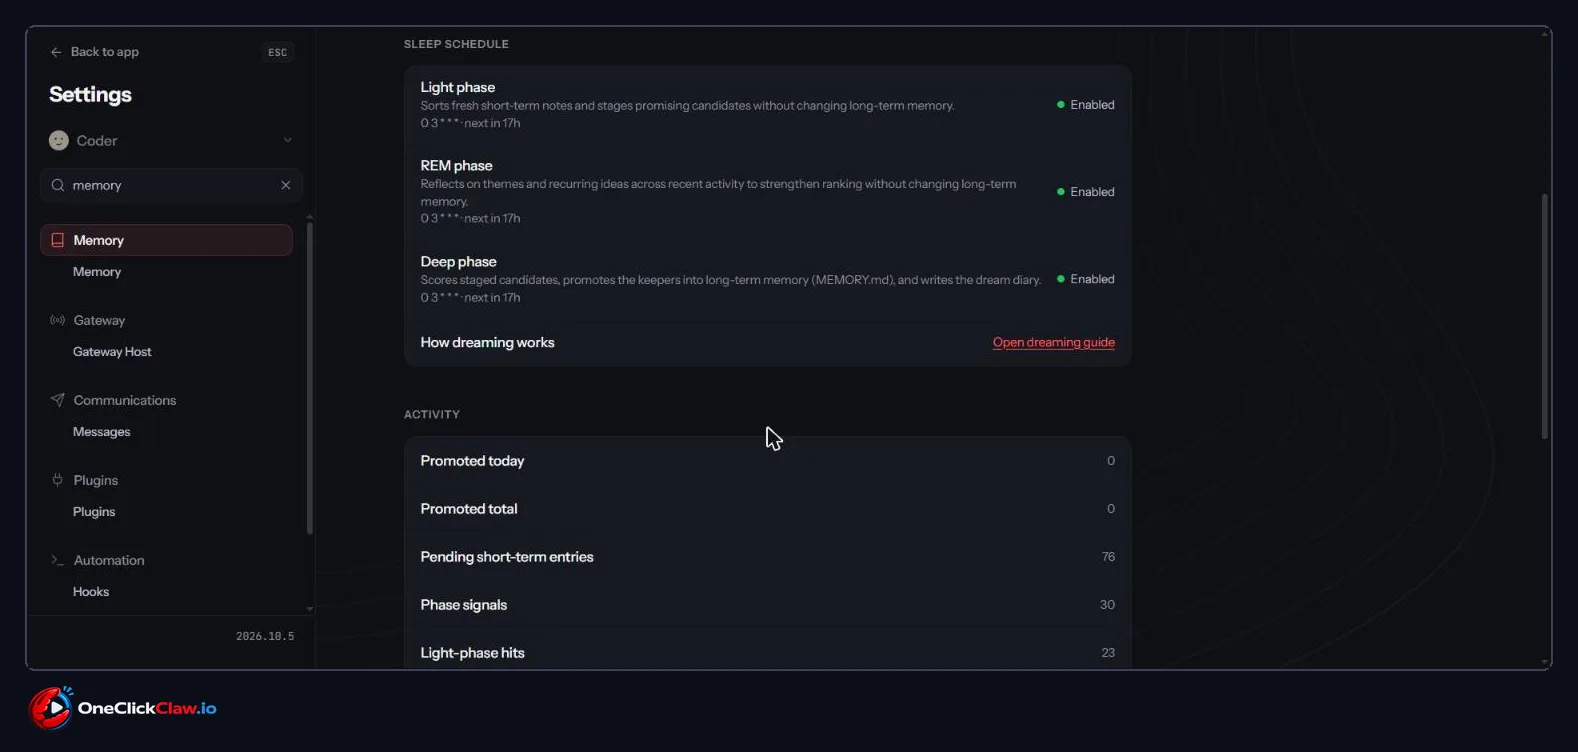Click the Coder avatar face icon
This screenshot has height=752, width=1578.
pos(59,141)
